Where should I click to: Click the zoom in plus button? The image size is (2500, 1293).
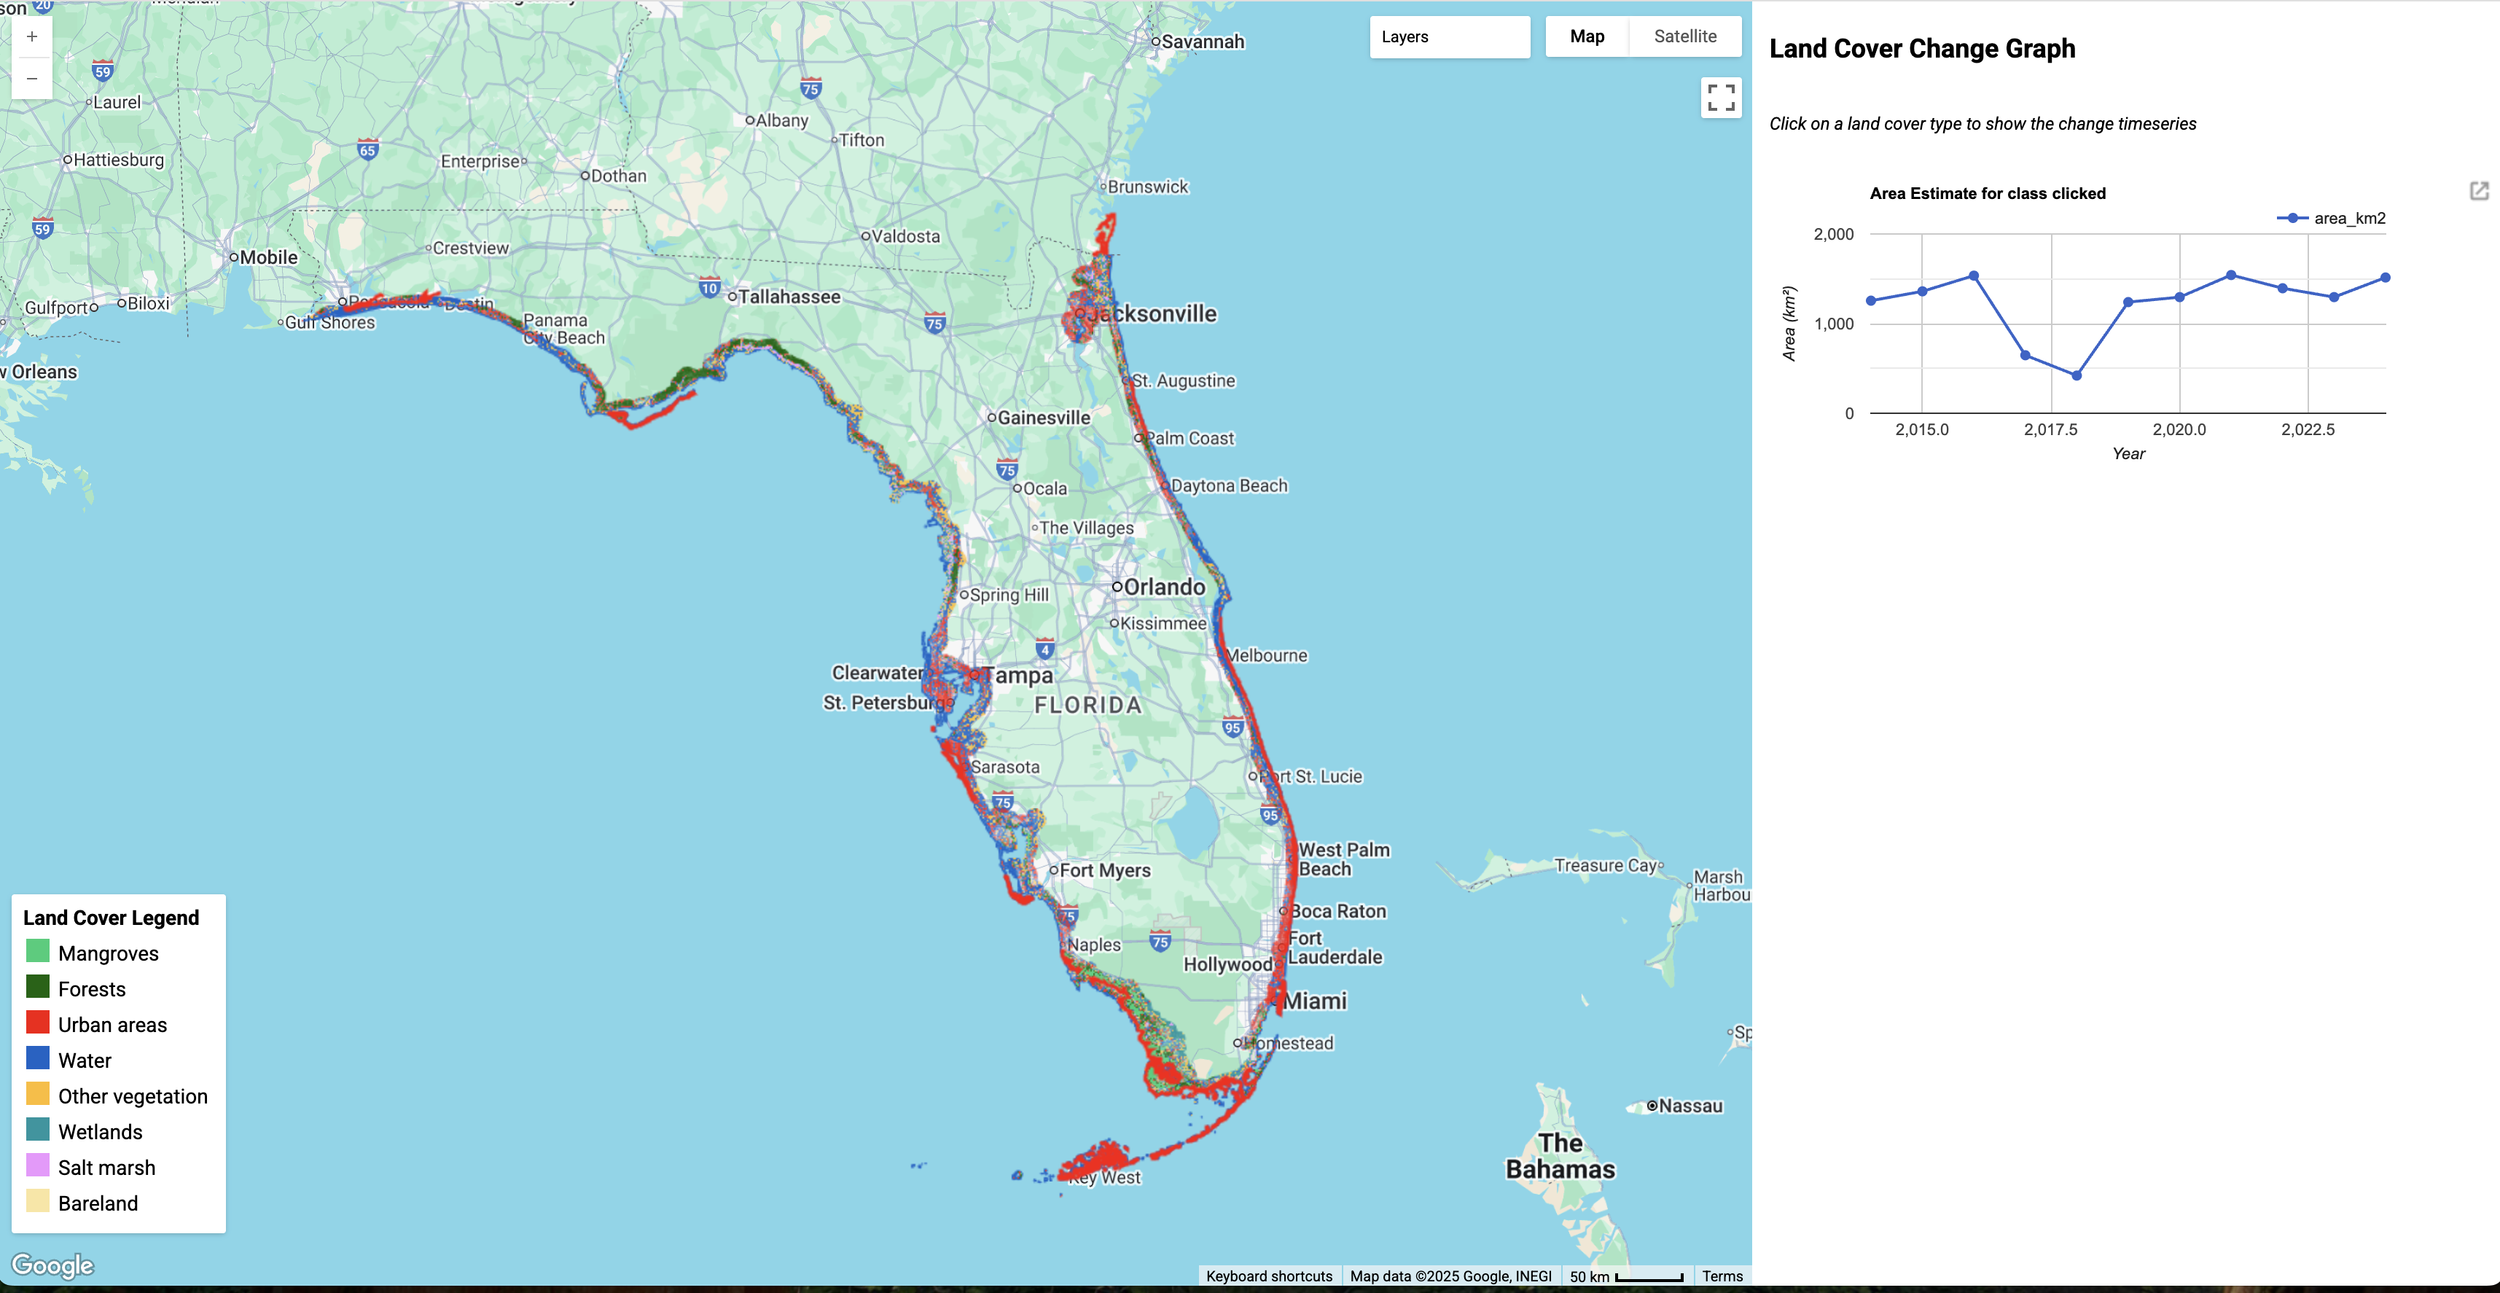32,37
